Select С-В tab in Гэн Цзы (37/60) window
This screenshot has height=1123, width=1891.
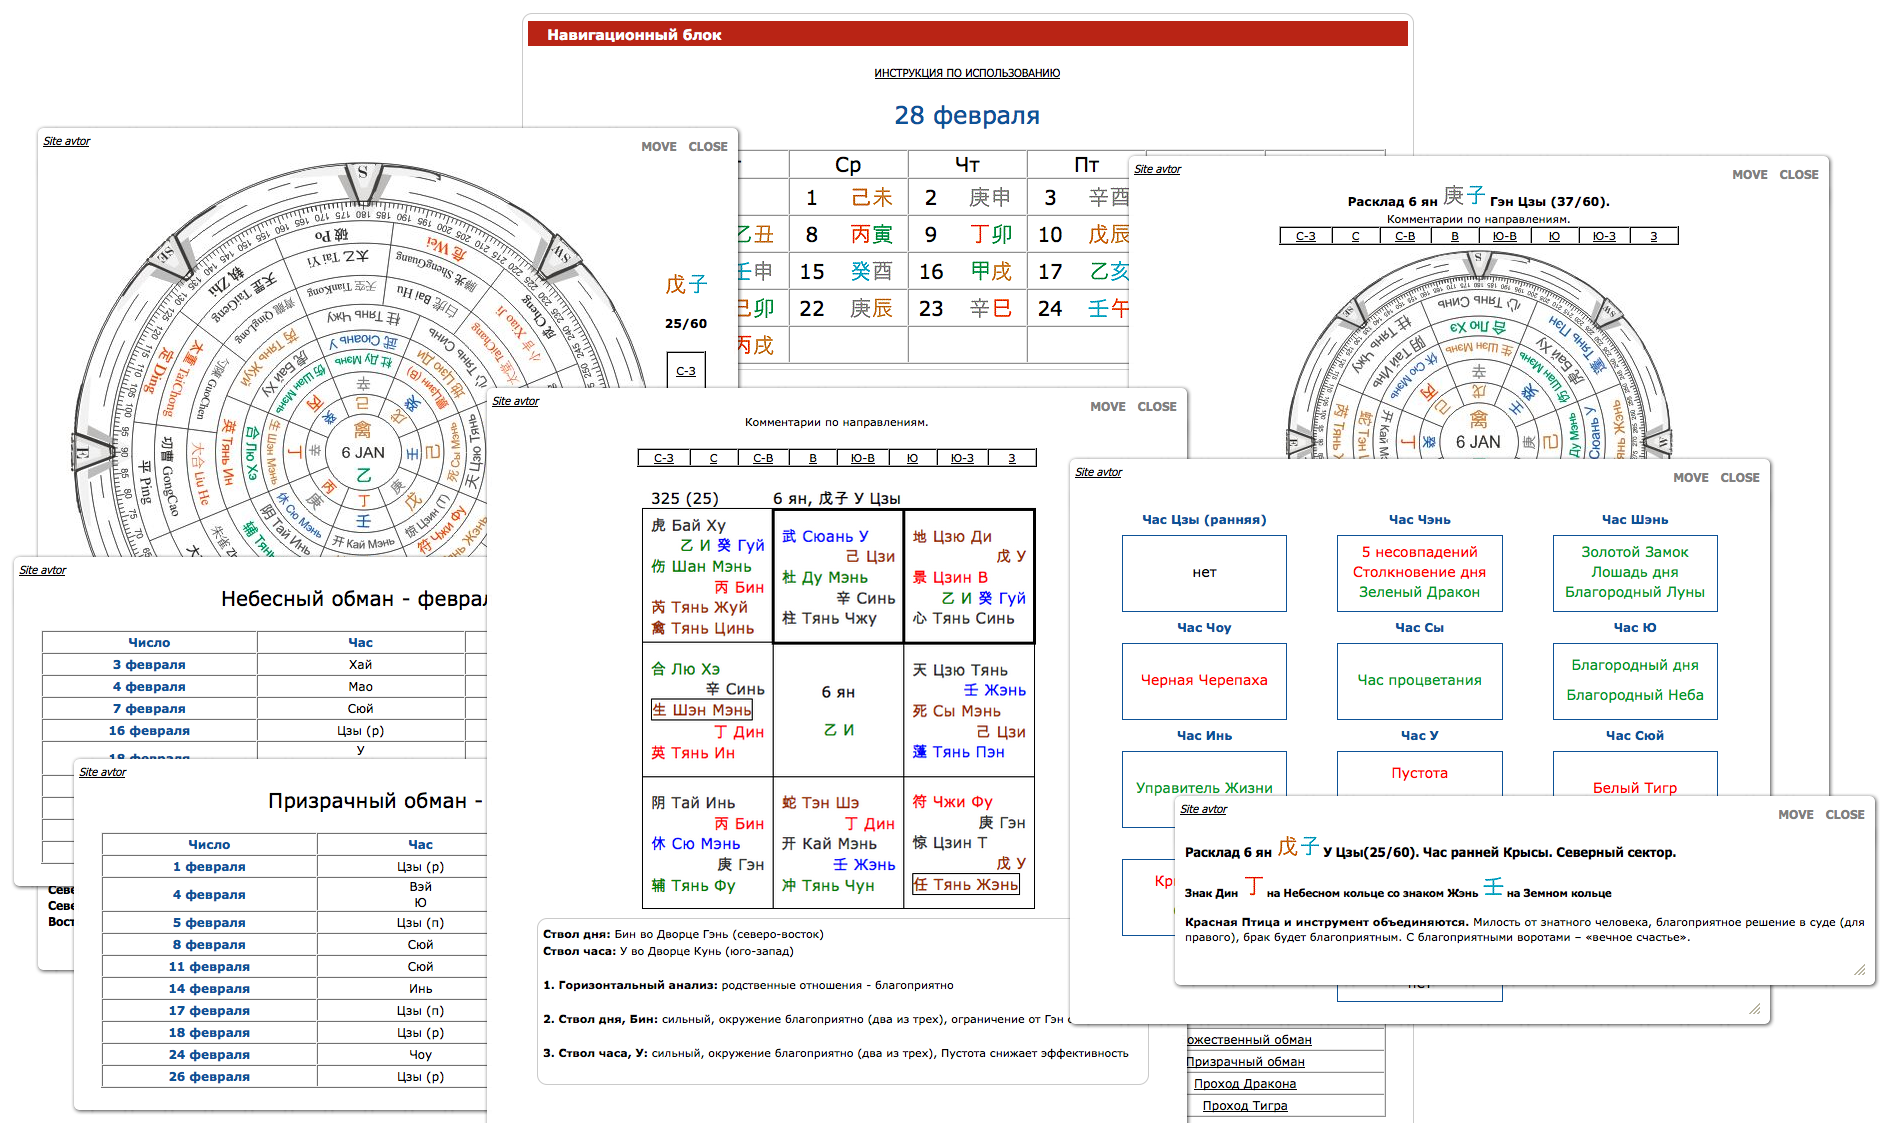coord(1405,236)
